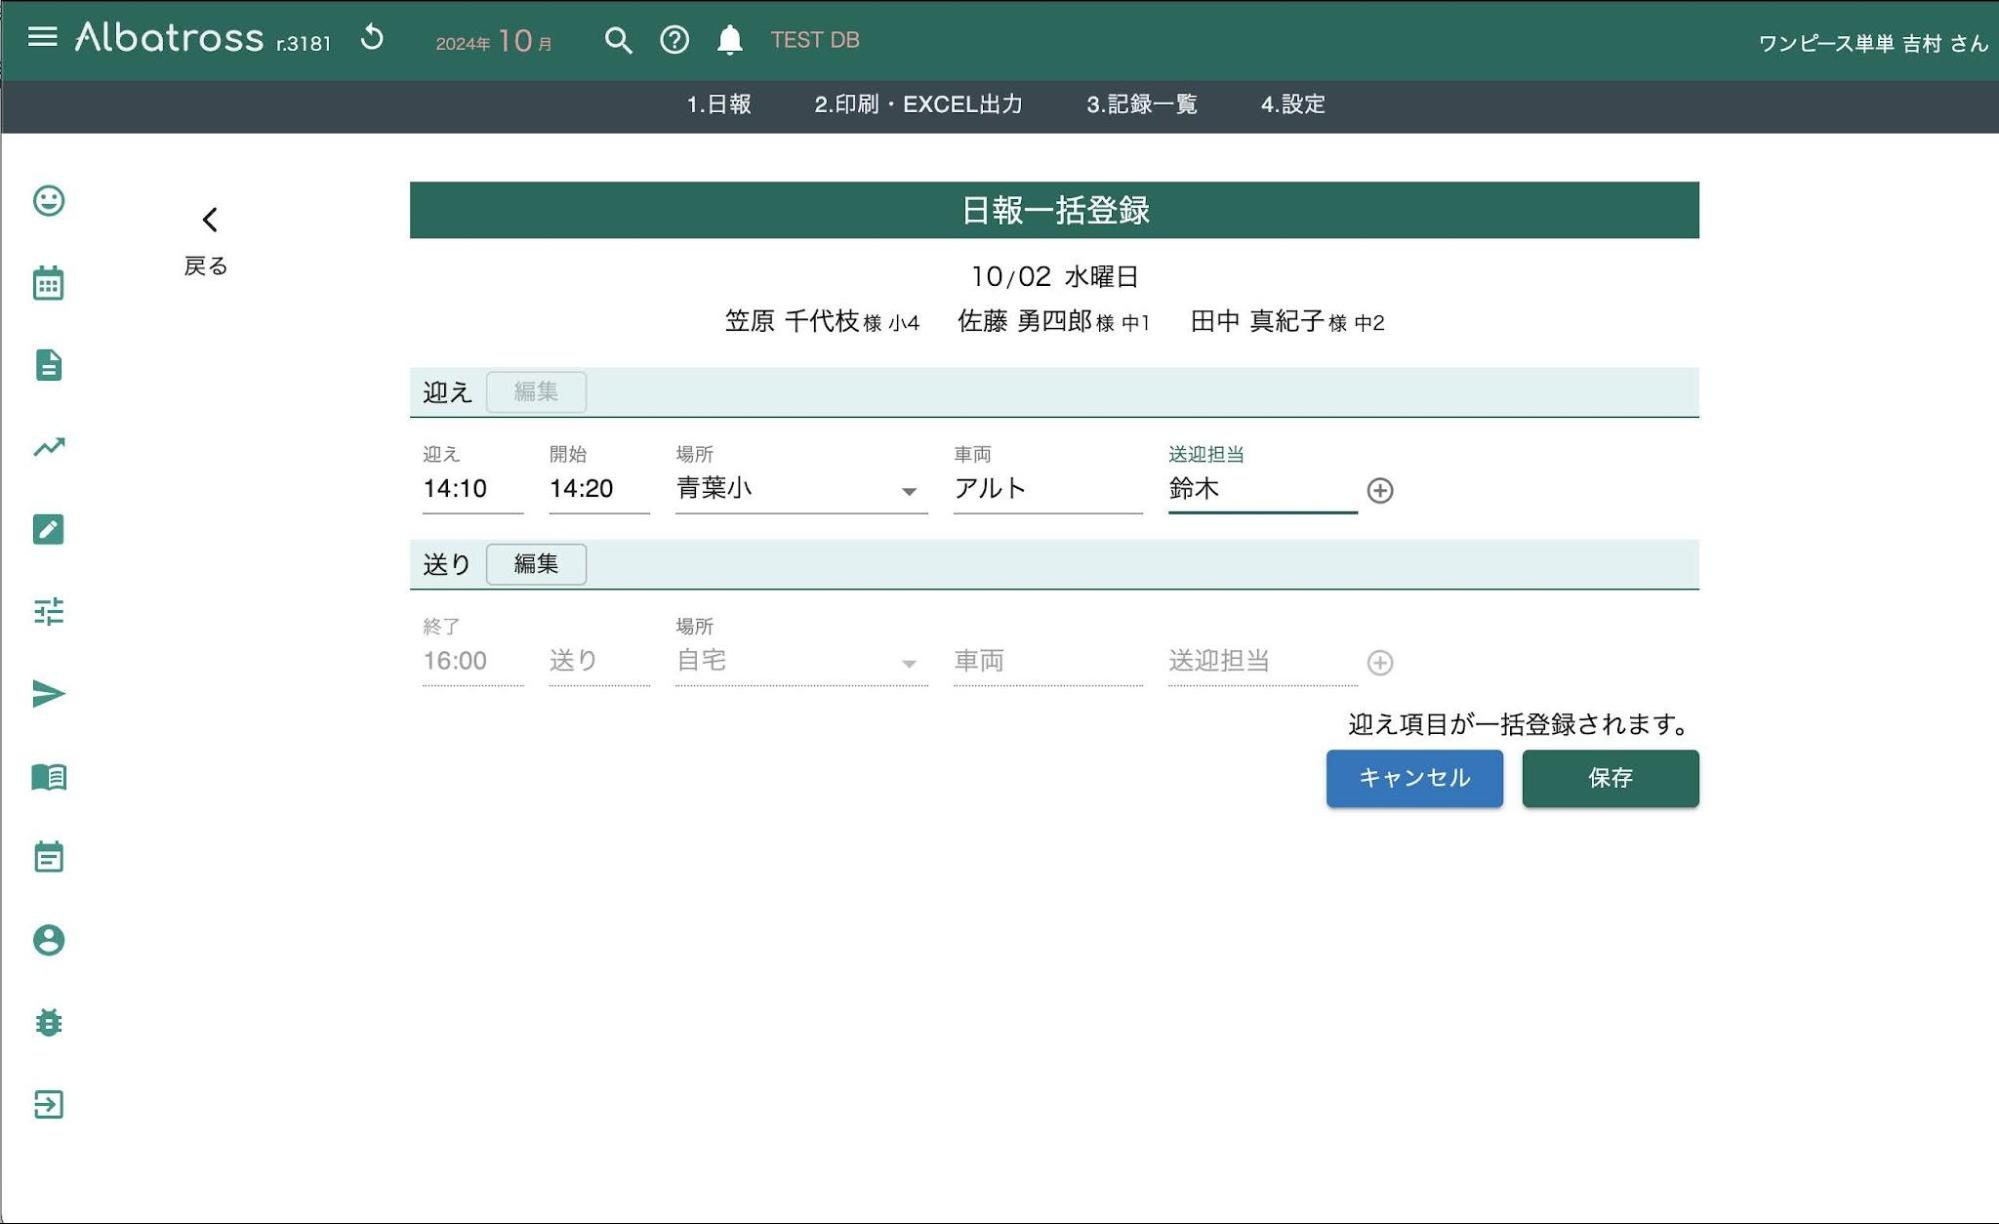Viewport: 1999px width, 1224px height.
Task: Click the reload refresh icon
Action: [372, 38]
